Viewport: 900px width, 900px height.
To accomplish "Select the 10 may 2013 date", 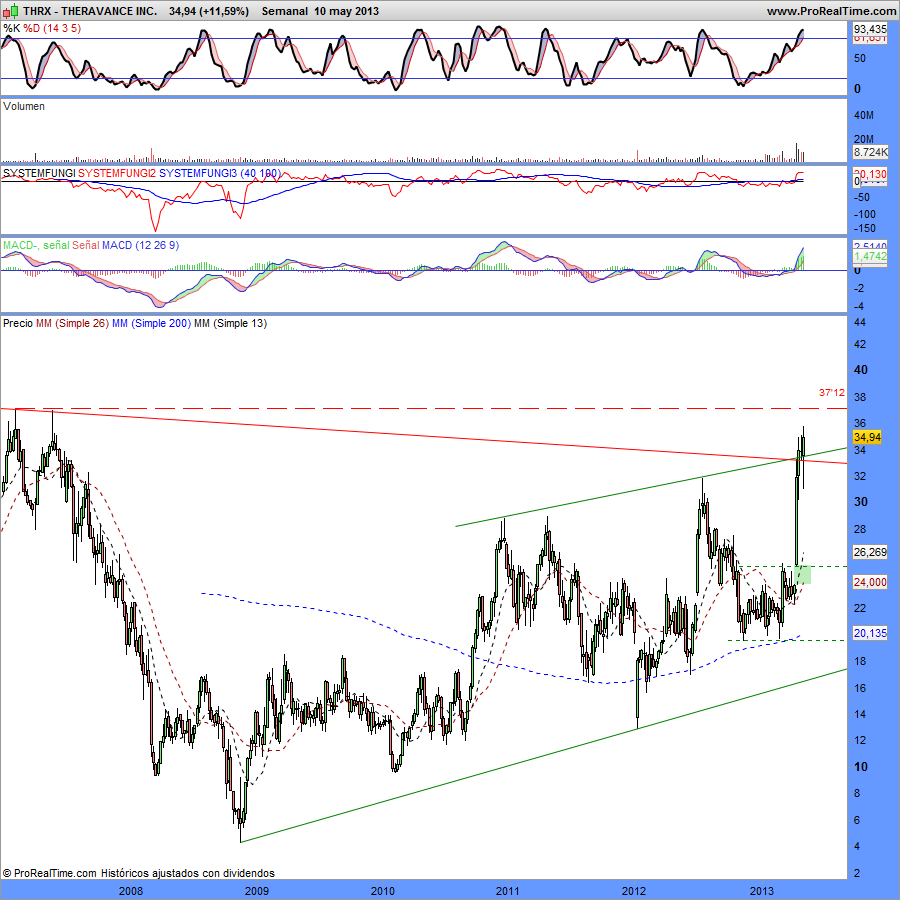I will point(346,11).
